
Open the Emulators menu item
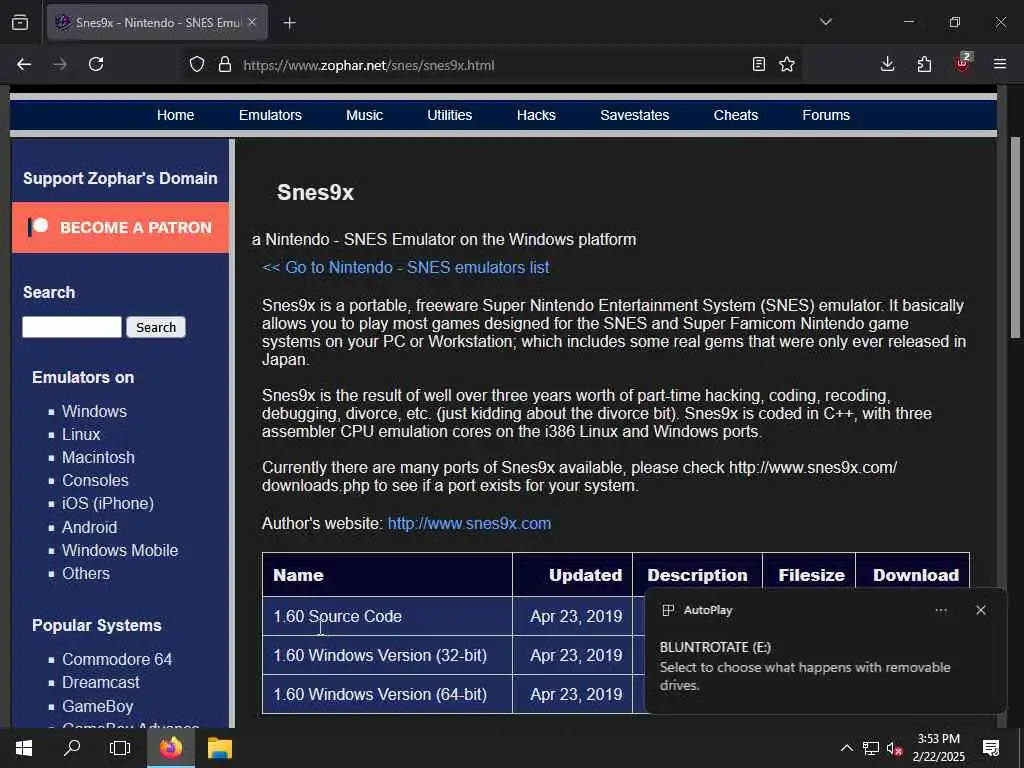[x=270, y=115]
